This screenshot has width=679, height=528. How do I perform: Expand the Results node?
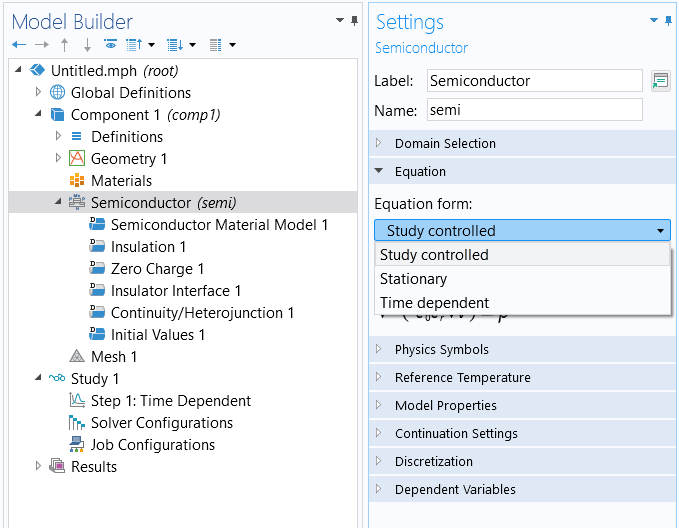pyautogui.click(x=38, y=466)
